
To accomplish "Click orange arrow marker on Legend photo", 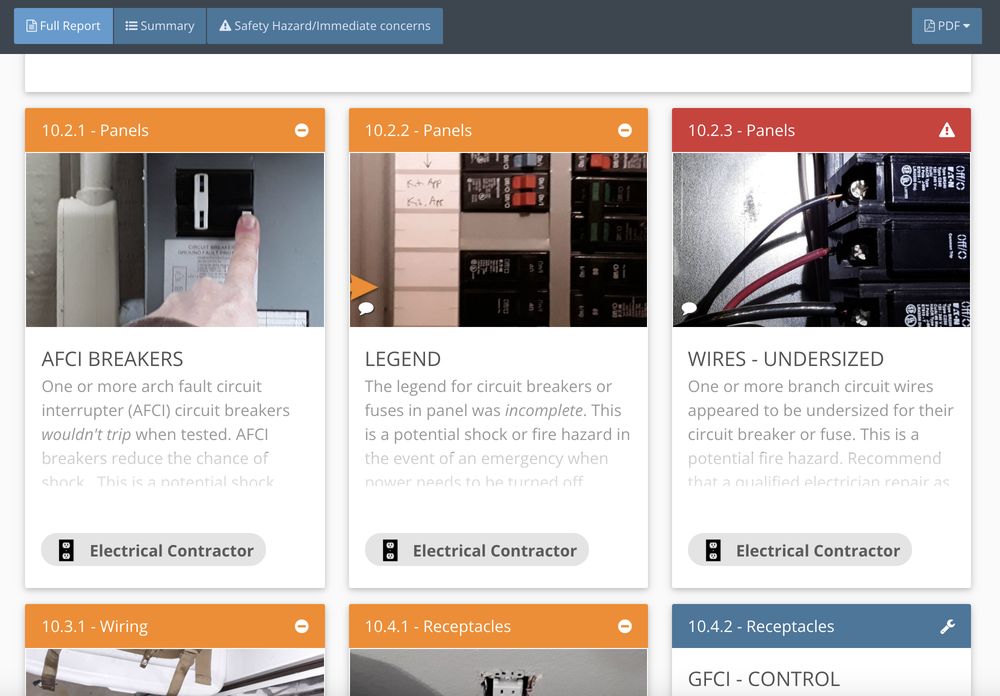I will (x=362, y=288).
